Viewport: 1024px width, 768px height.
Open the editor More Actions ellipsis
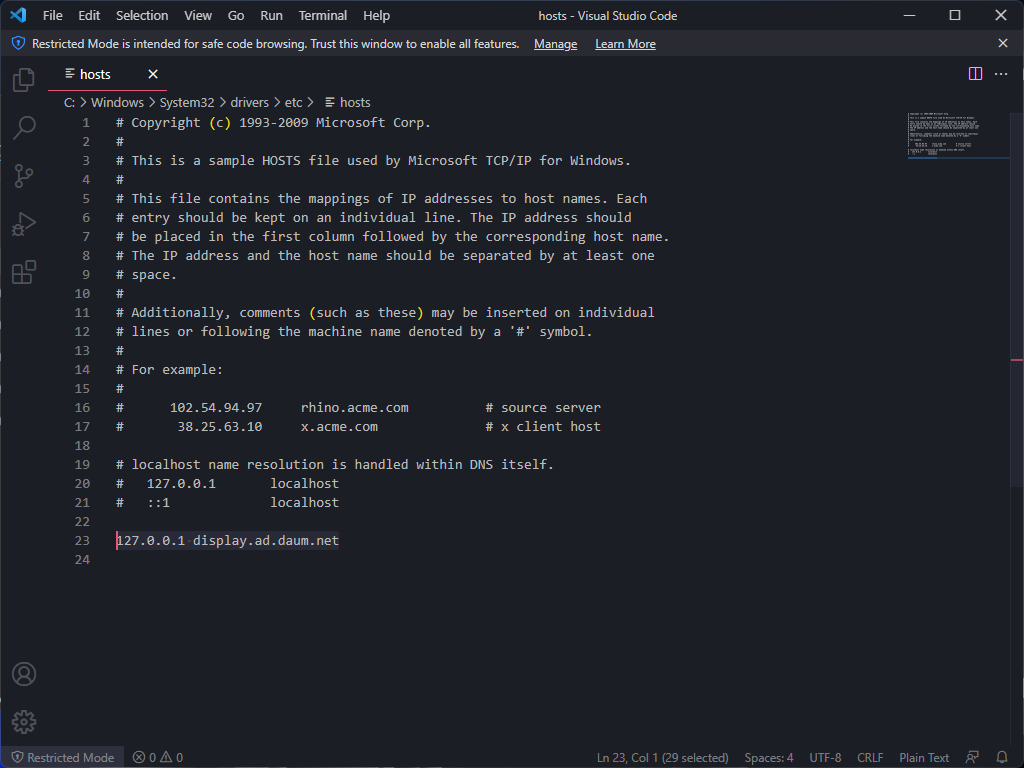pyautogui.click(x=1000, y=74)
